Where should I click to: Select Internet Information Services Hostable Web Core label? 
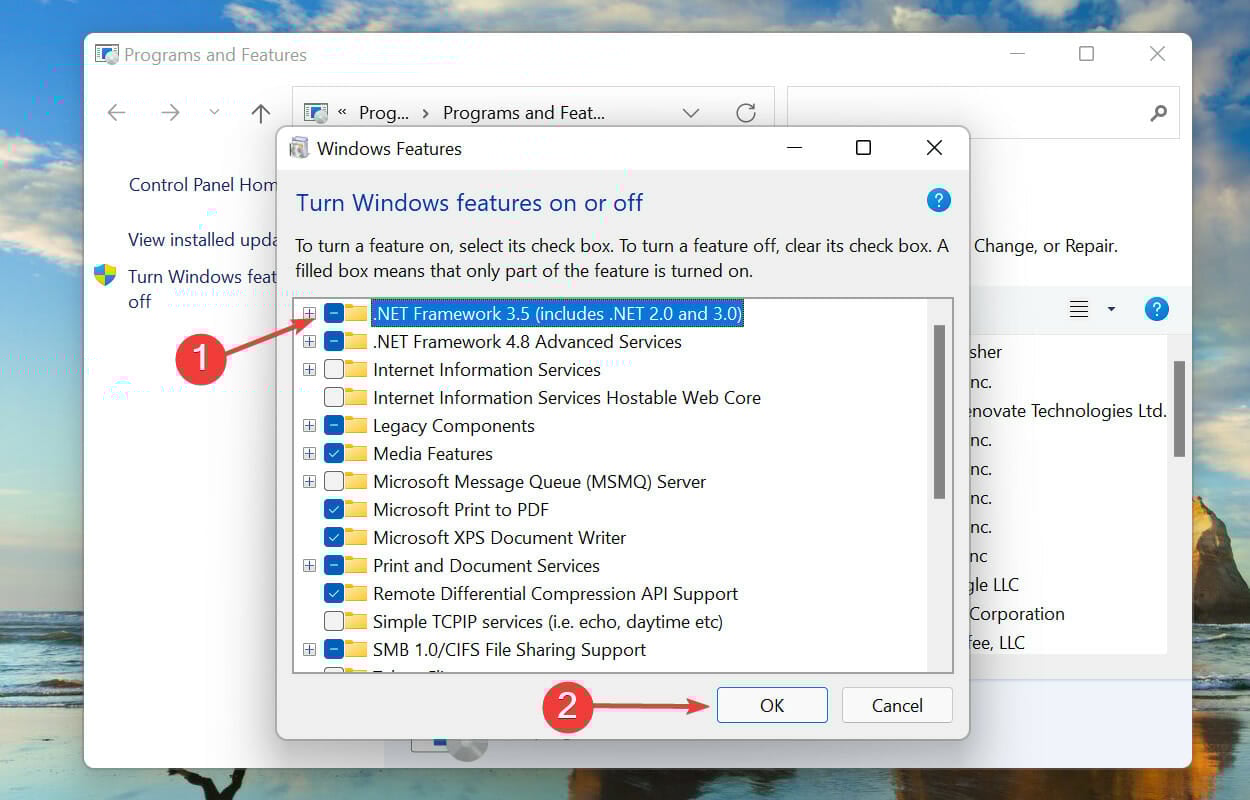click(567, 397)
